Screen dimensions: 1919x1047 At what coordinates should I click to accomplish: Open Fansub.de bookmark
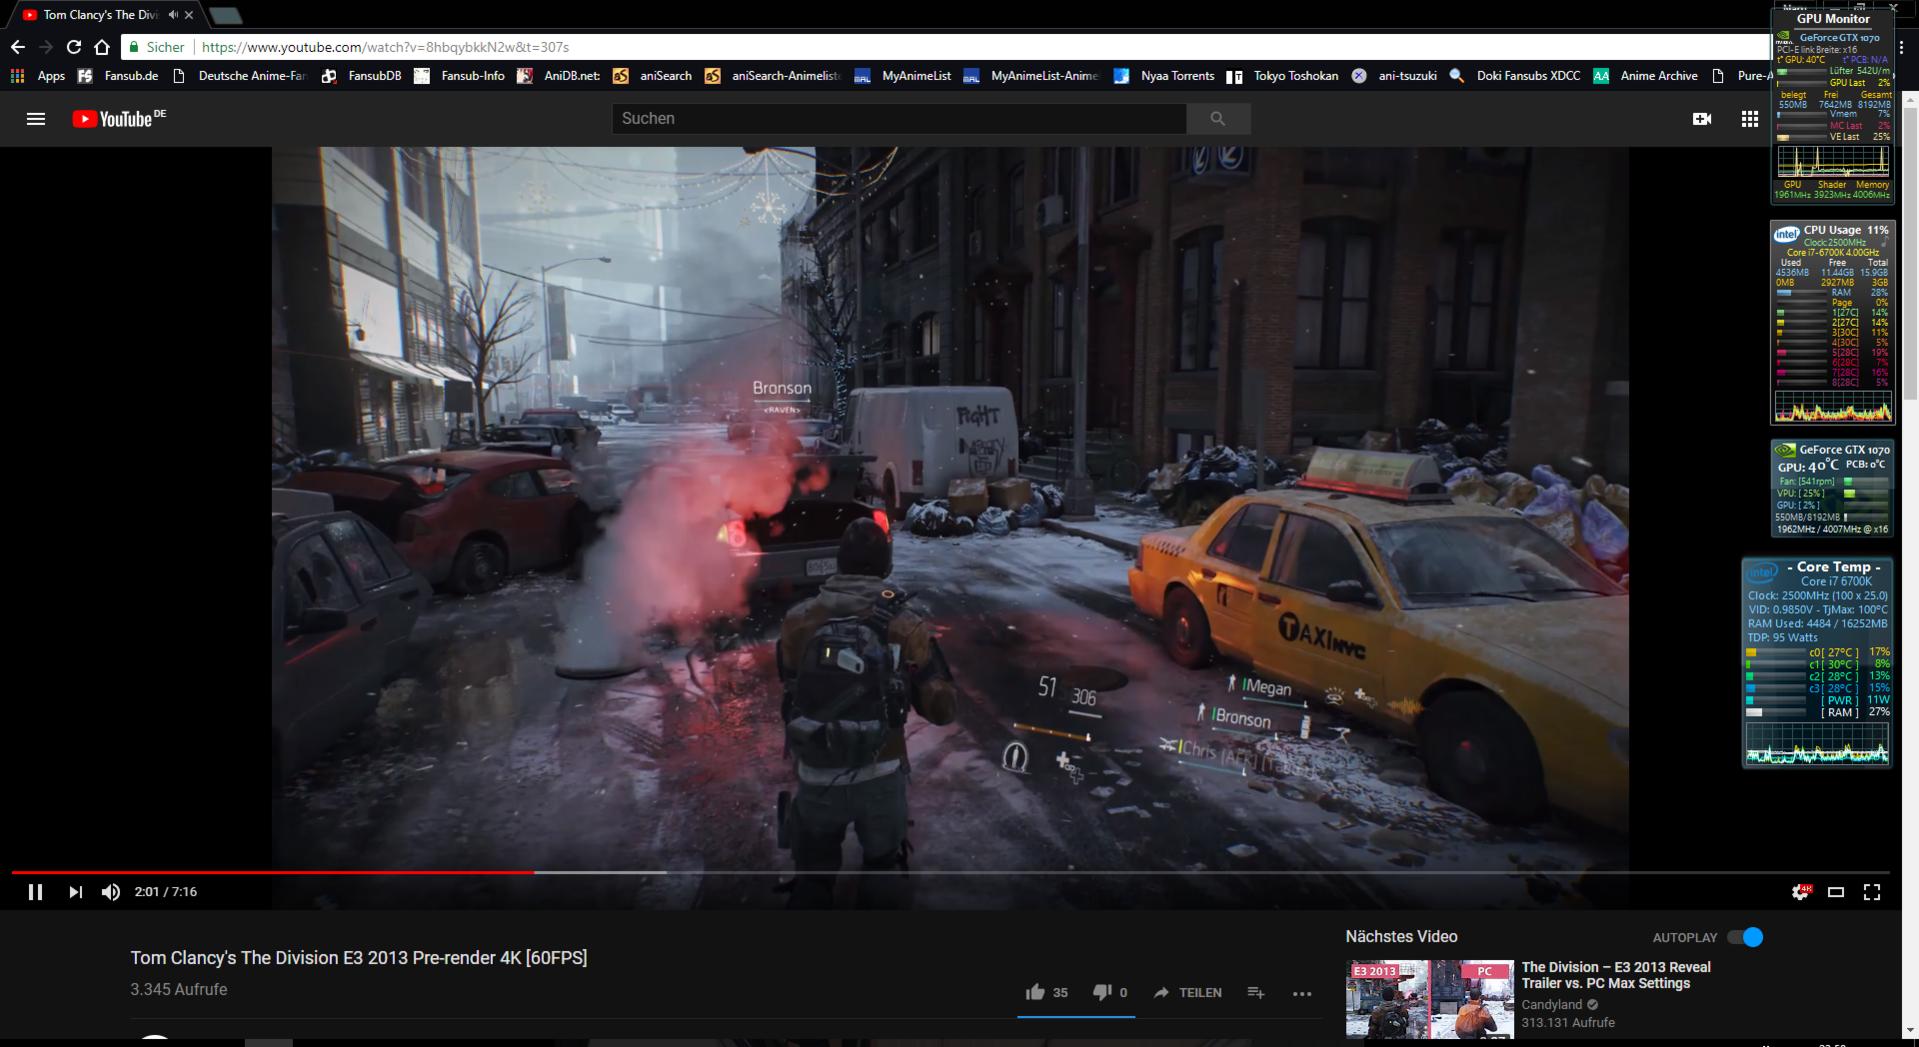point(118,76)
